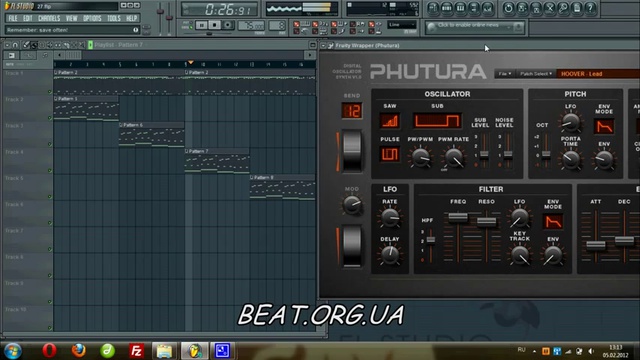
Task: Open the Playlist options menu arrow
Action: point(7,45)
